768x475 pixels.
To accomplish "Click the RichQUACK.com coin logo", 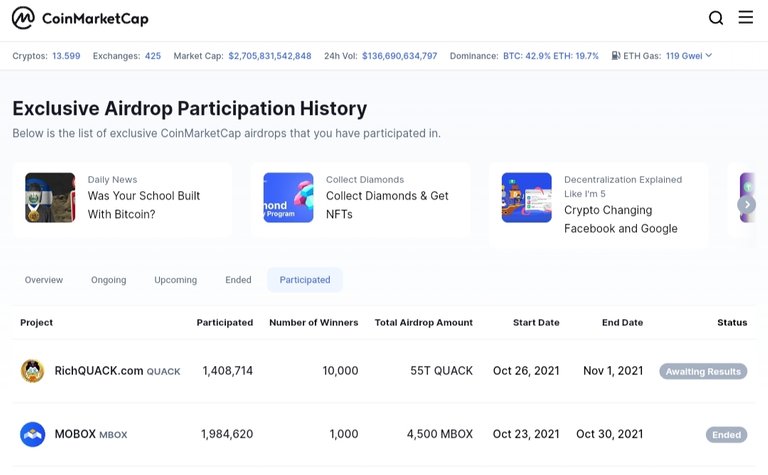I will (x=32, y=371).
